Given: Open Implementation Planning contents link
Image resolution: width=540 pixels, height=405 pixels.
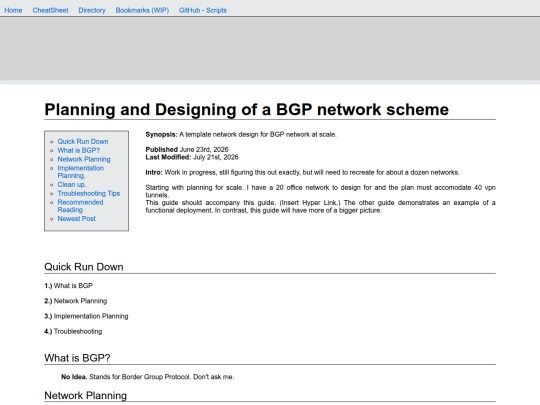Looking at the screenshot, I should [81, 172].
